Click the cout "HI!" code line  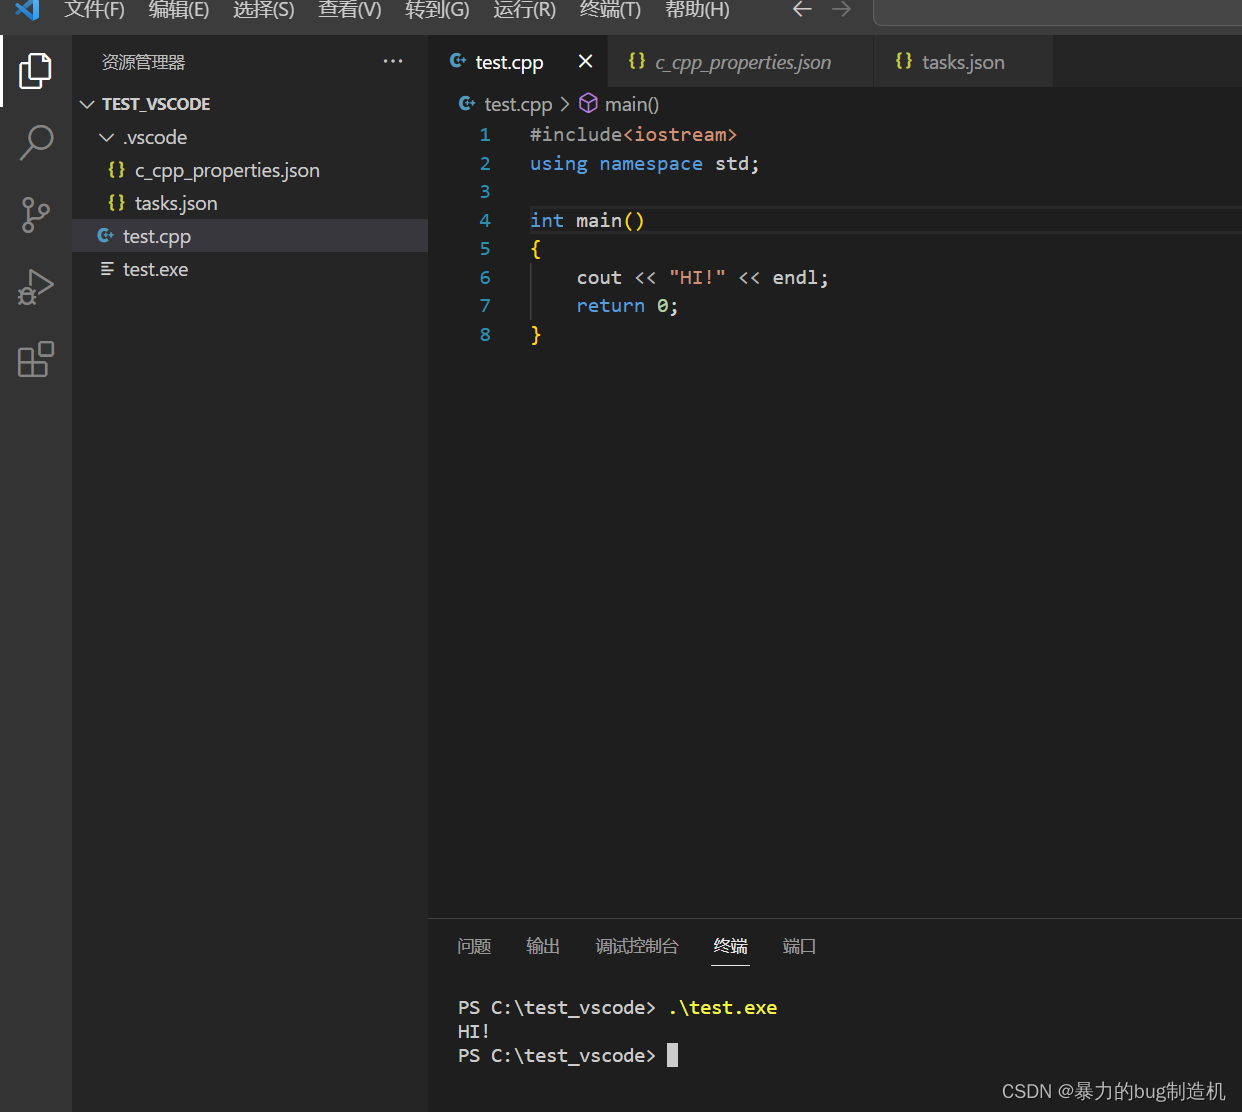pos(702,277)
